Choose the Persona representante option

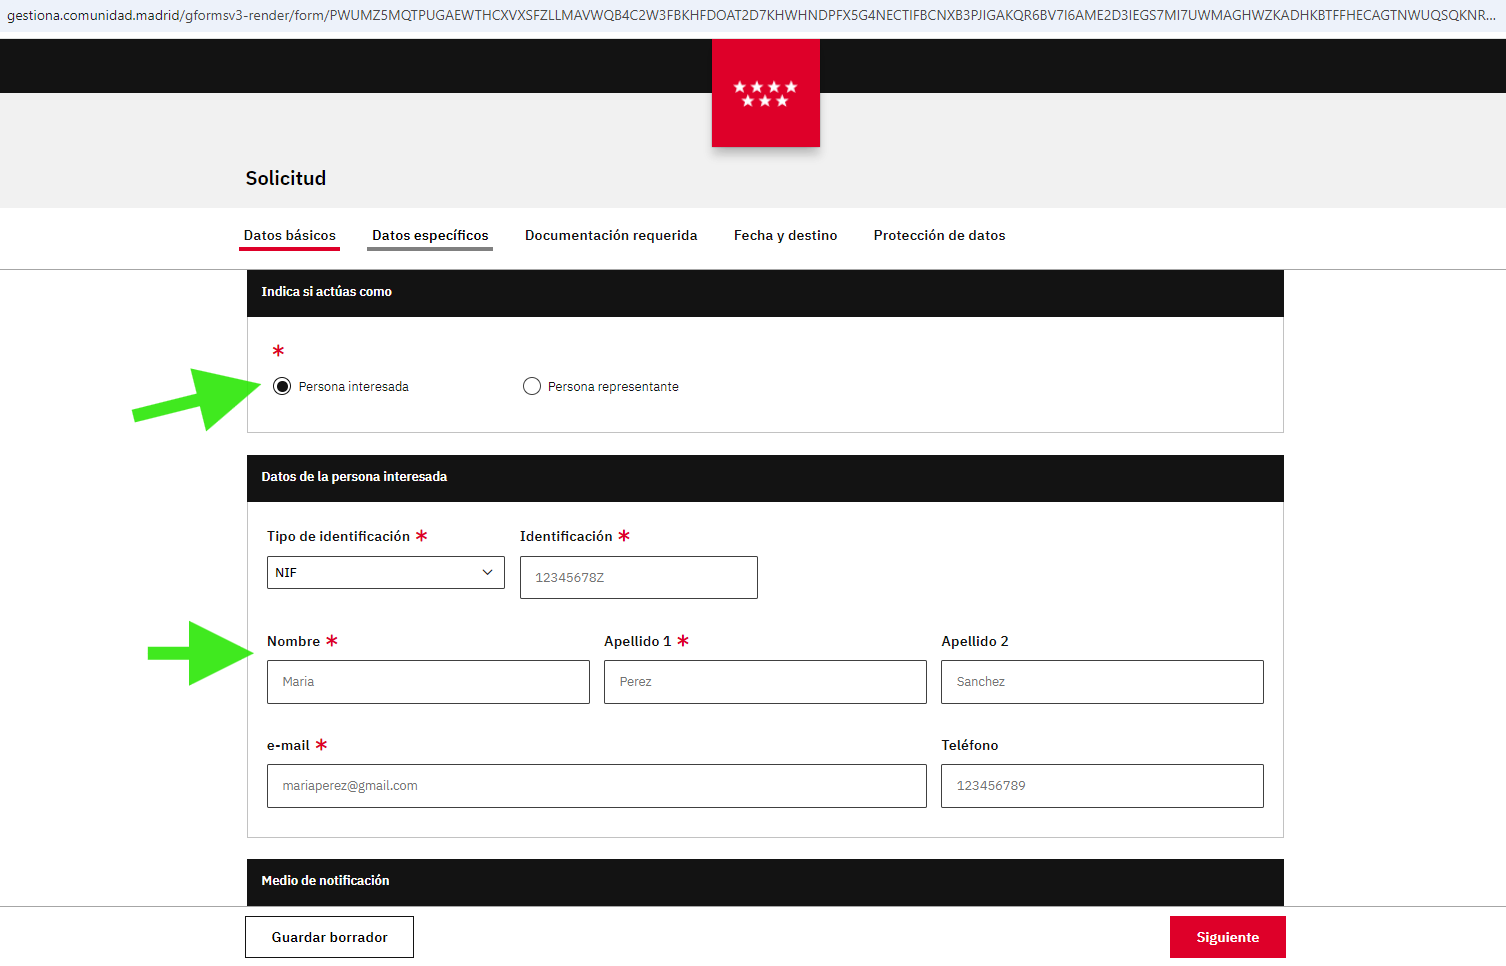click(x=532, y=387)
